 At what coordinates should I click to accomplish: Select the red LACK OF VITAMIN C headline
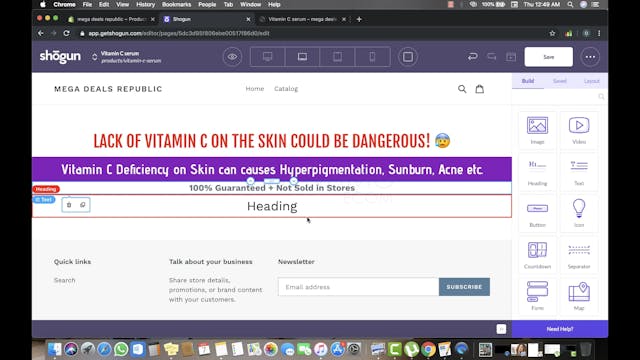pos(272,141)
